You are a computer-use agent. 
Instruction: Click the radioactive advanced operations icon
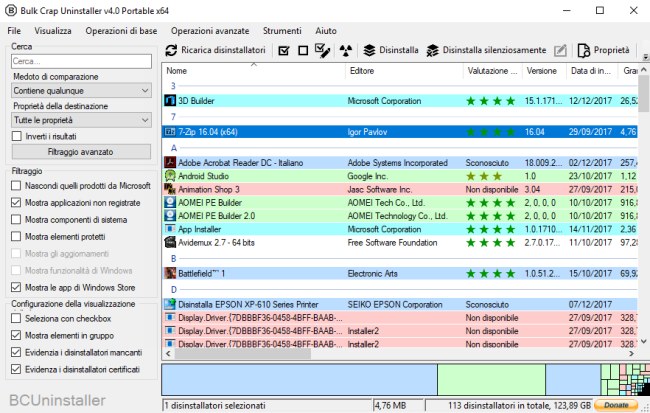pyautogui.click(x=345, y=51)
